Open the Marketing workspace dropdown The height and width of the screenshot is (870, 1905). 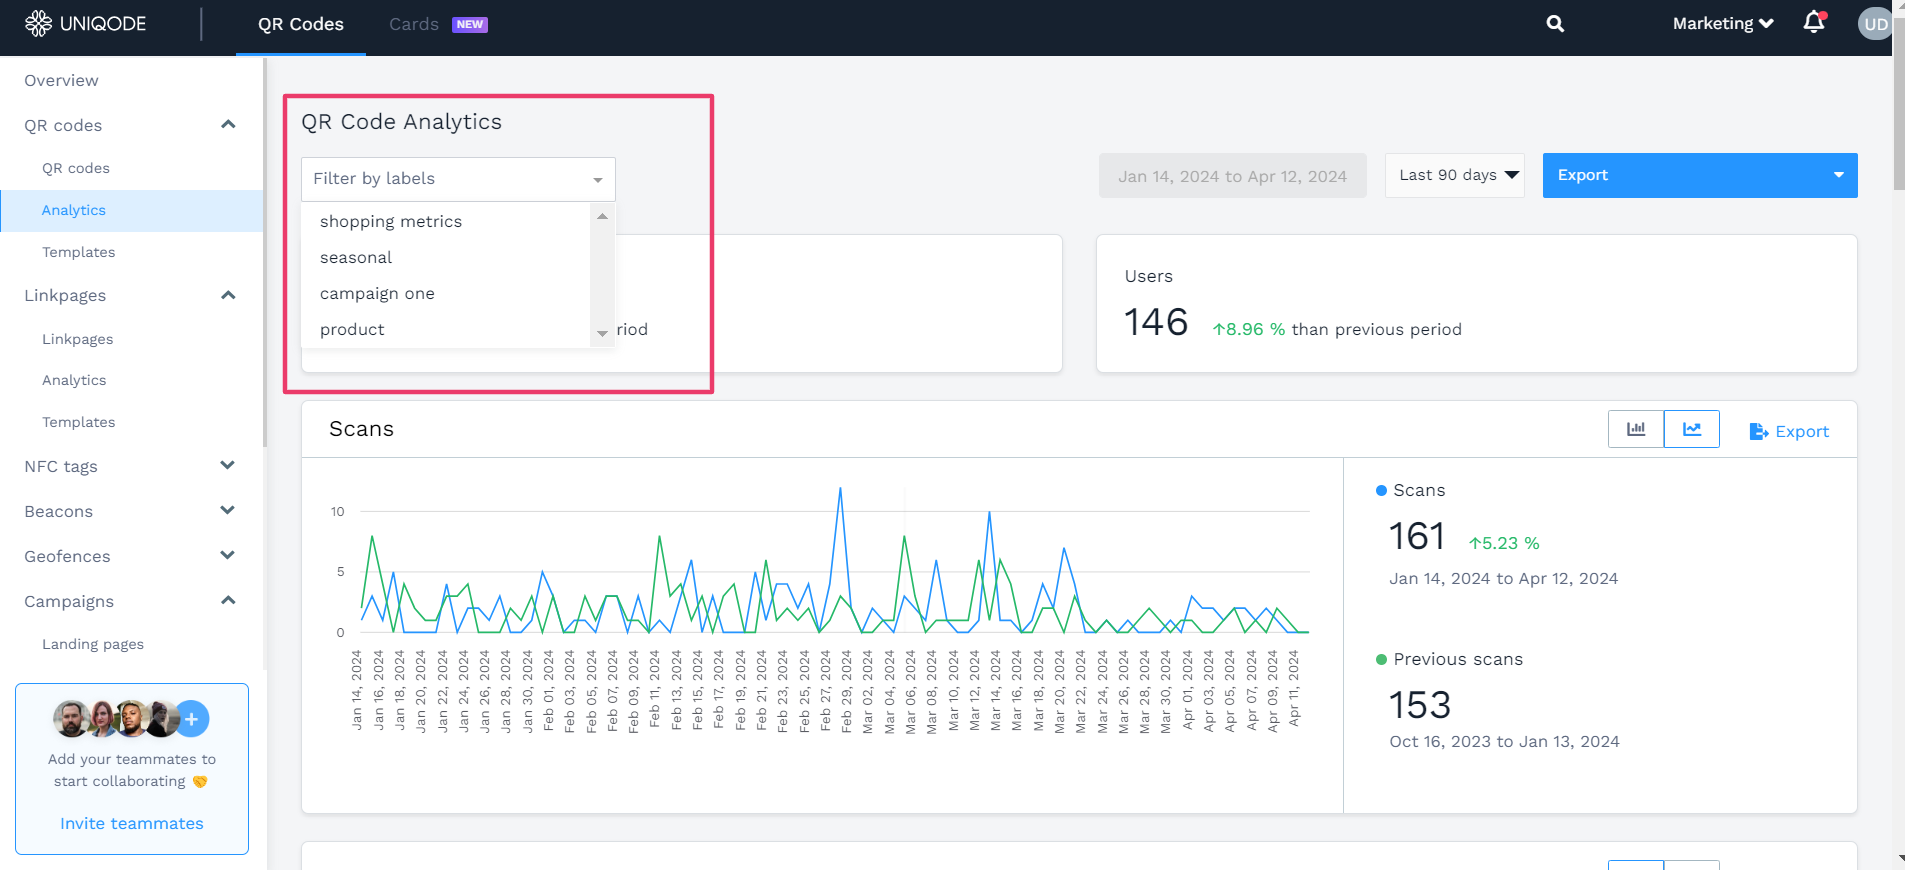tap(1723, 23)
